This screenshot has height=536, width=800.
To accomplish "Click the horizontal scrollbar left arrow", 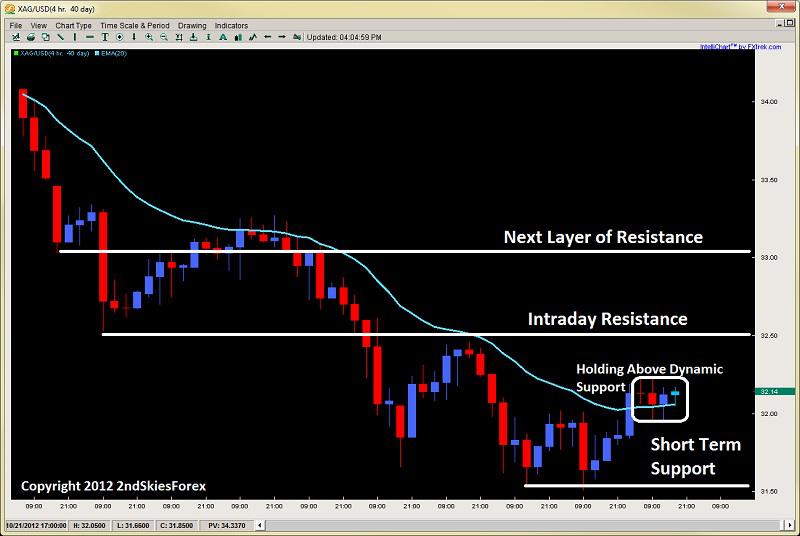I will pos(260,525).
